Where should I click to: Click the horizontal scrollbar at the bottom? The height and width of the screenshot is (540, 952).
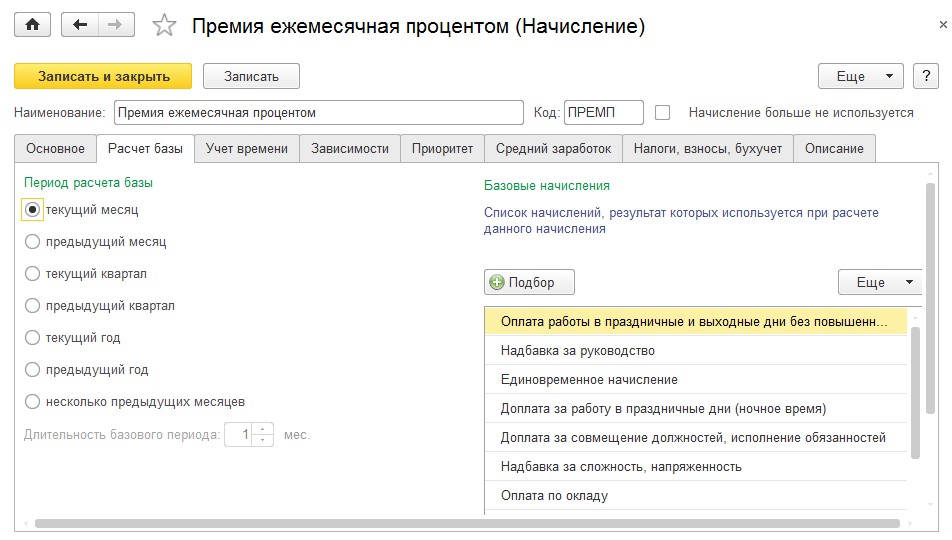[467, 524]
